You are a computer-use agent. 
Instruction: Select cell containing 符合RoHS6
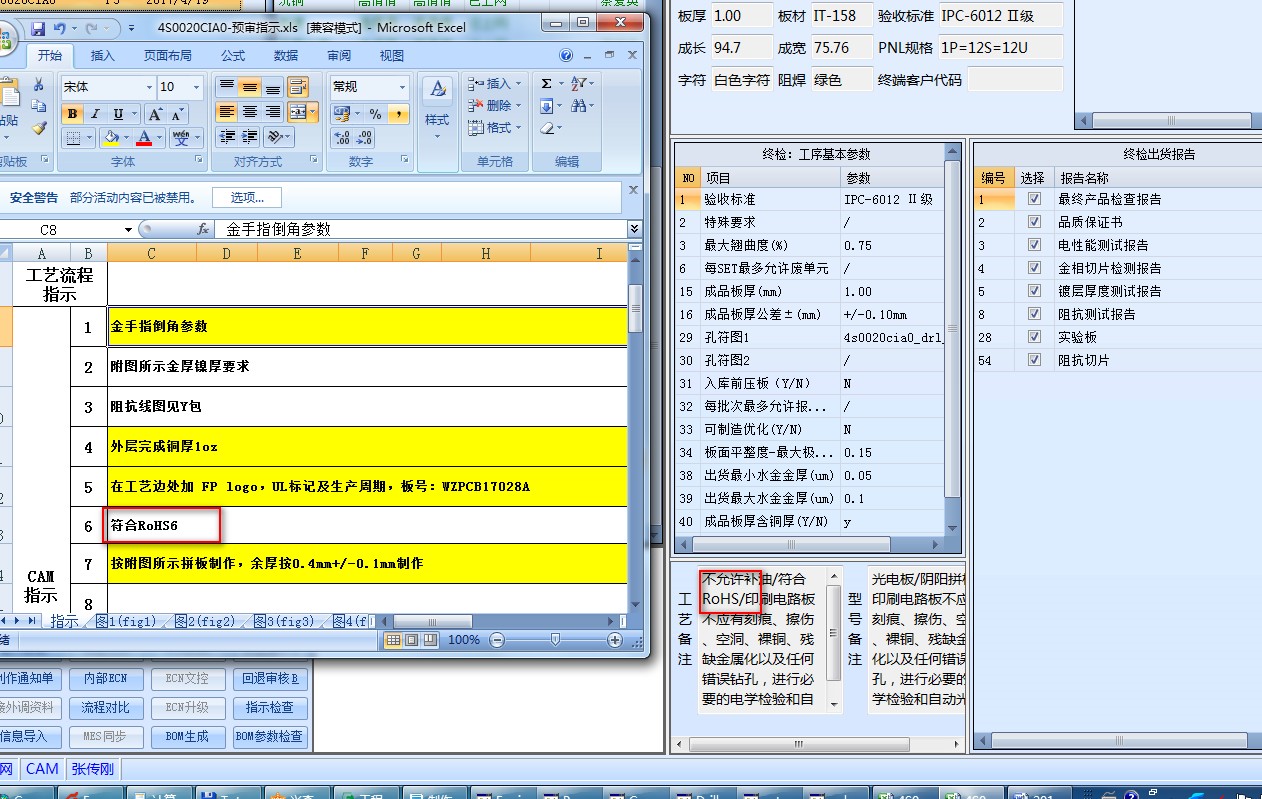click(367, 525)
